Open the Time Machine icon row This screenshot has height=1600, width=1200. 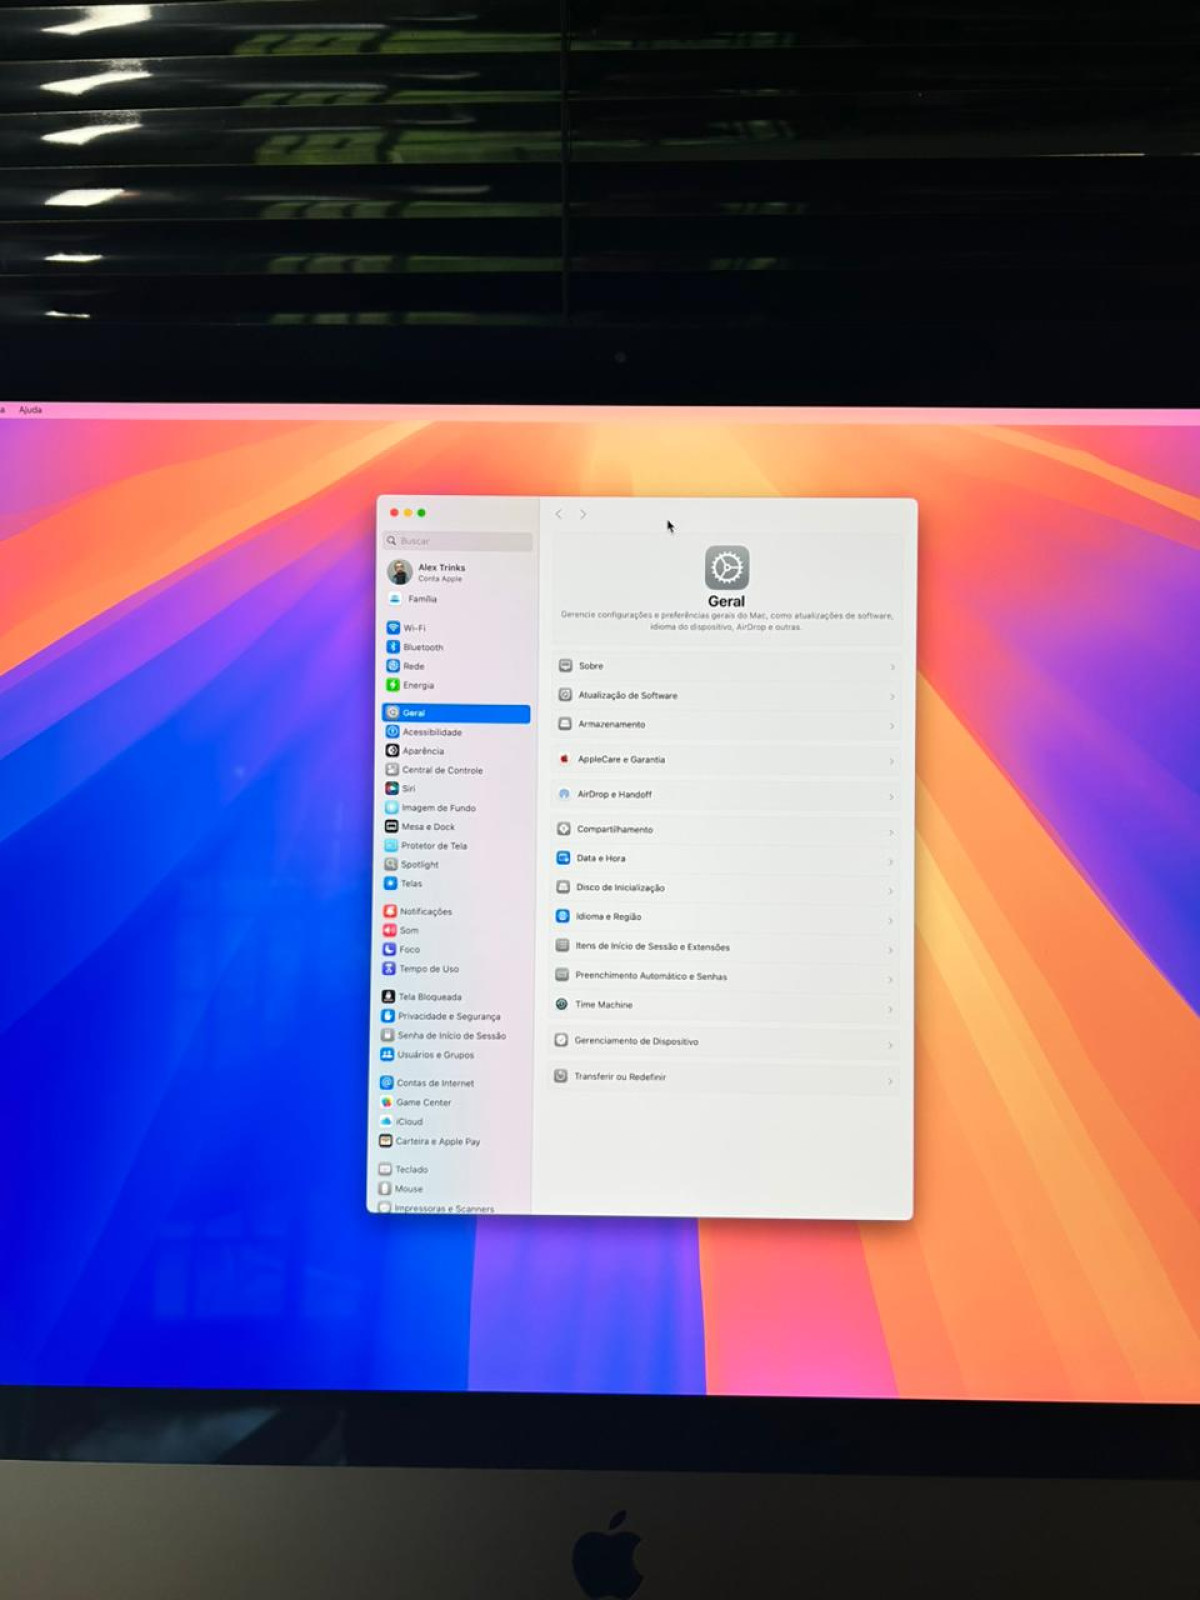tap(562, 1005)
